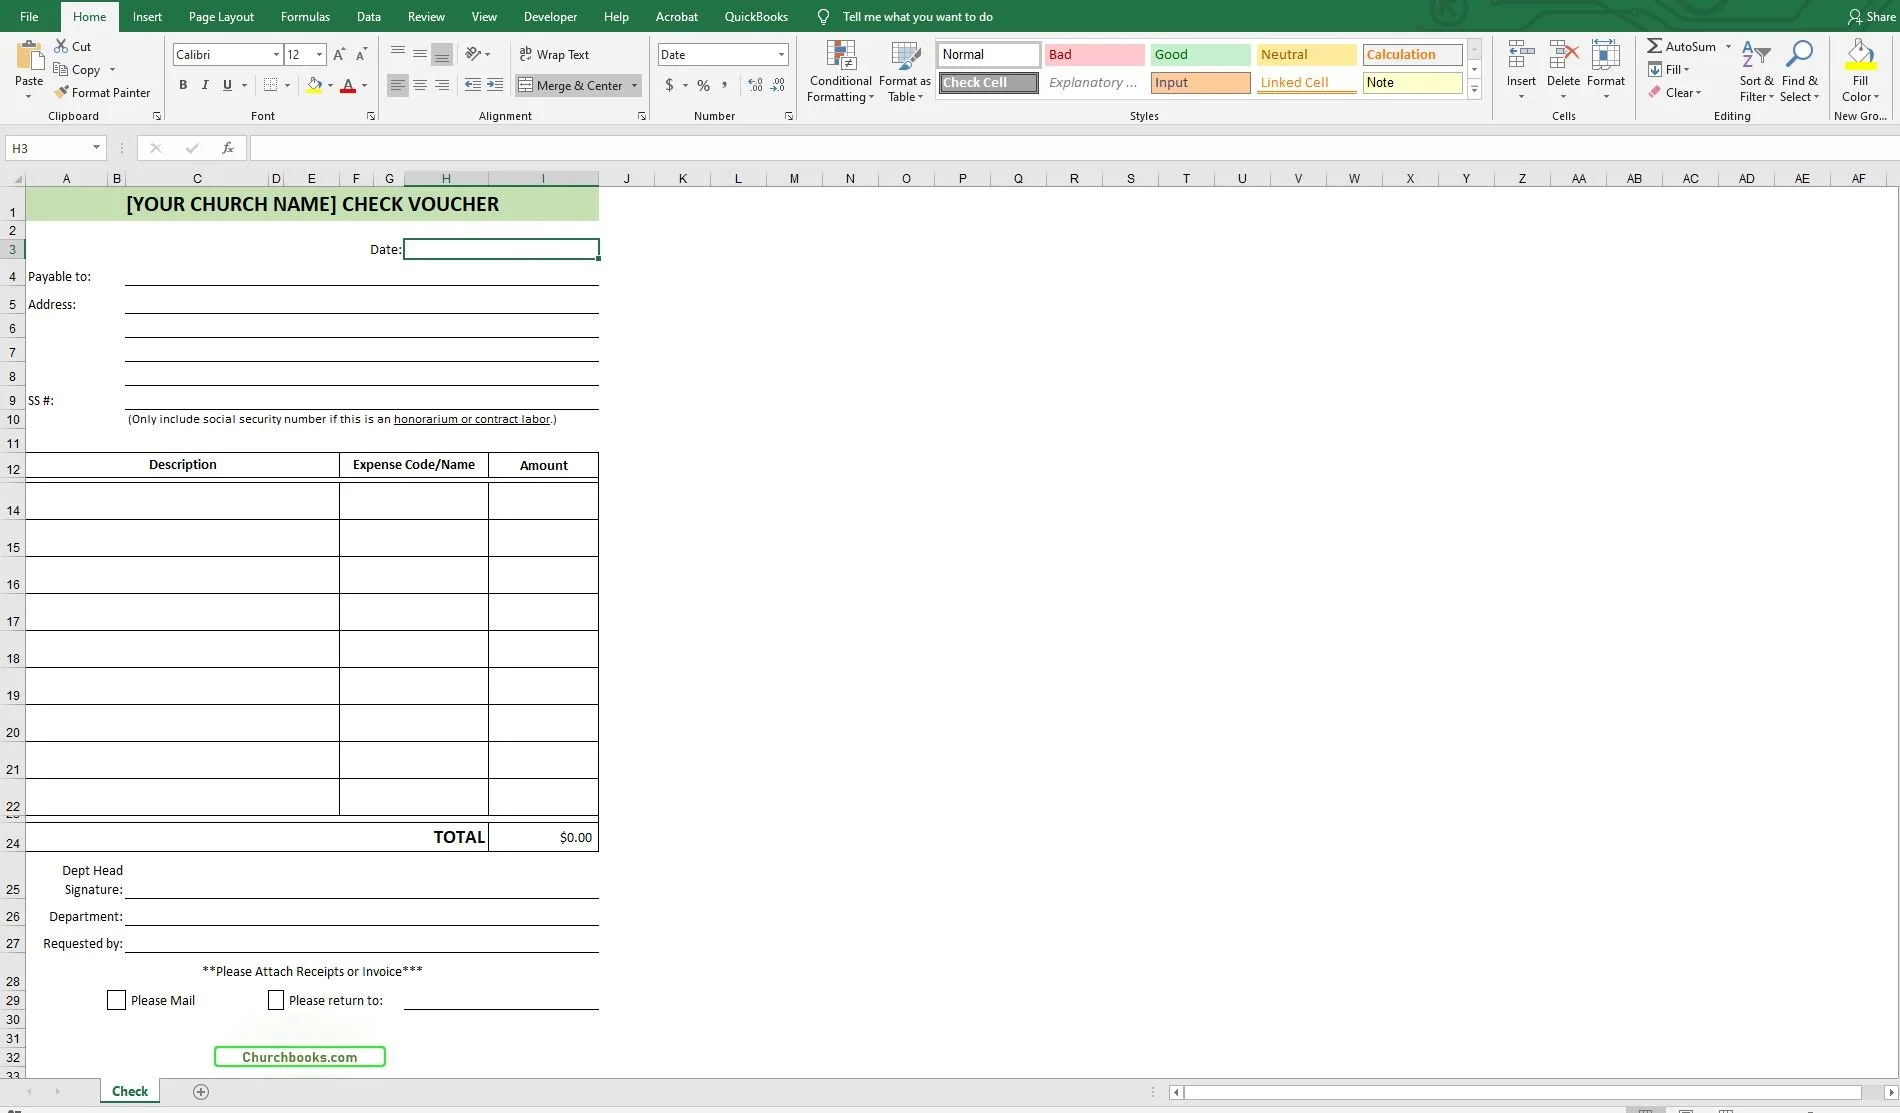Click Increase Decimal in Number group
Image resolution: width=1900 pixels, height=1113 pixels.
(755, 85)
